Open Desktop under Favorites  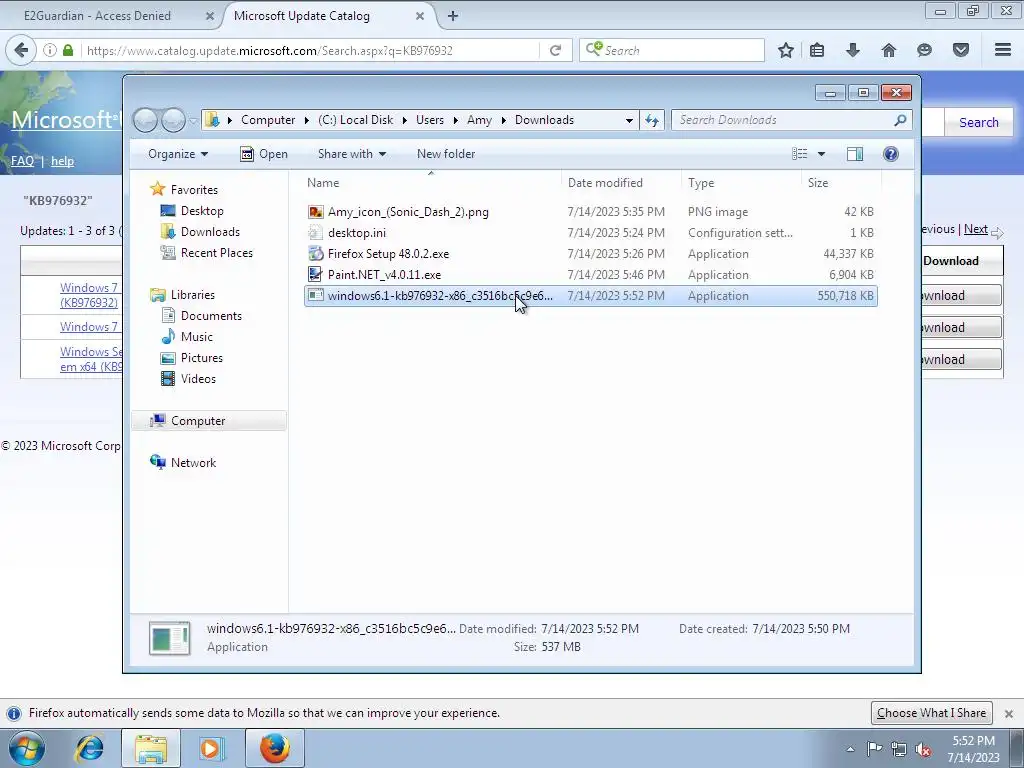tap(202, 211)
